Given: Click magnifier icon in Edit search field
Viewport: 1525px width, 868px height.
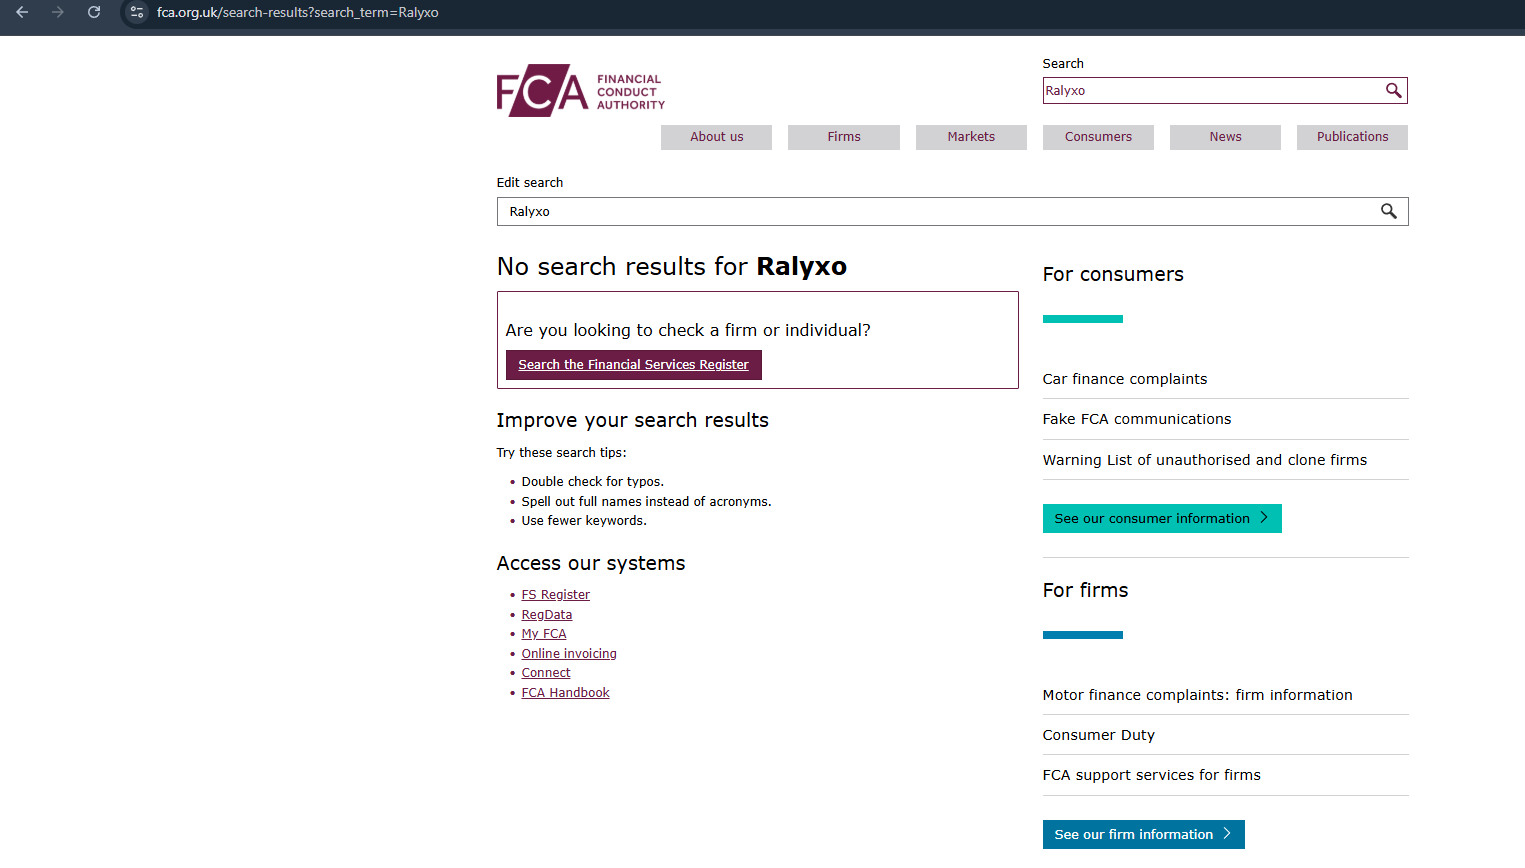Looking at the screenshot, I should [x=1388, y=211].
